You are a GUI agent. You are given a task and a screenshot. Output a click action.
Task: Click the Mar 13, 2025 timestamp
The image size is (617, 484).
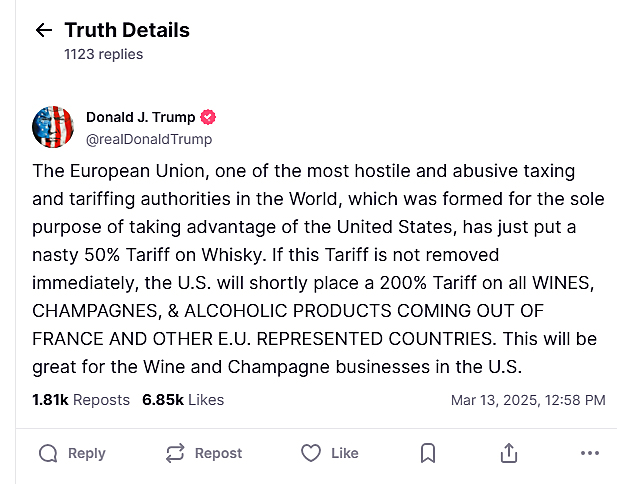pos(527,400)
